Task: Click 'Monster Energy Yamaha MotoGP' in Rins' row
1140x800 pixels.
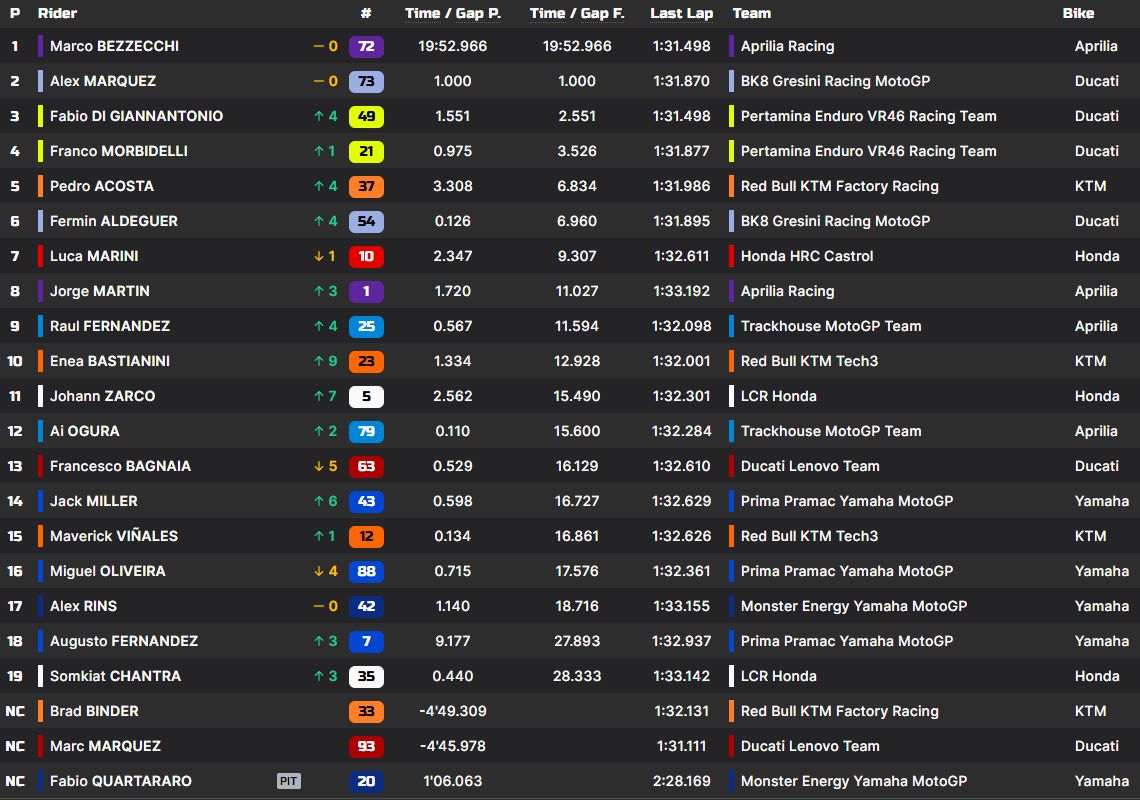Action: (x=854, y=606)
